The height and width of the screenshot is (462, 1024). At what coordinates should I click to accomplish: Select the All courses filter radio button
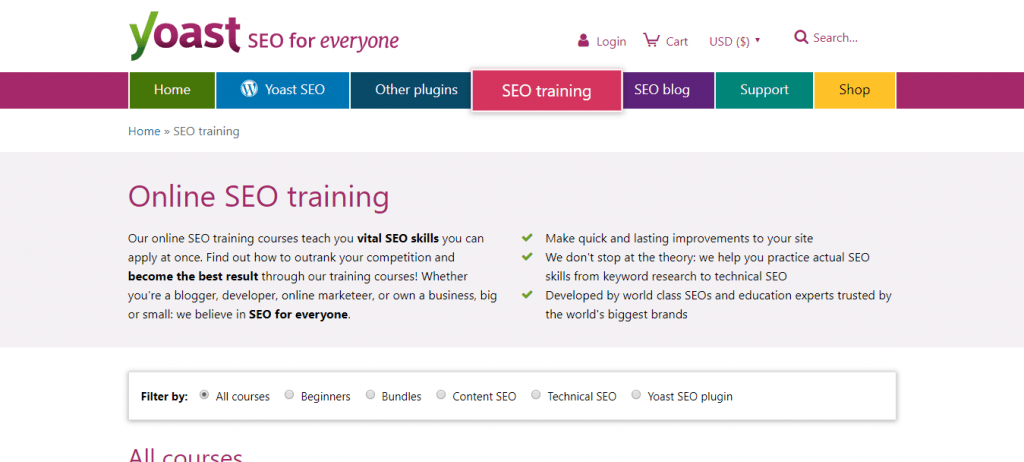click(204, 395)
